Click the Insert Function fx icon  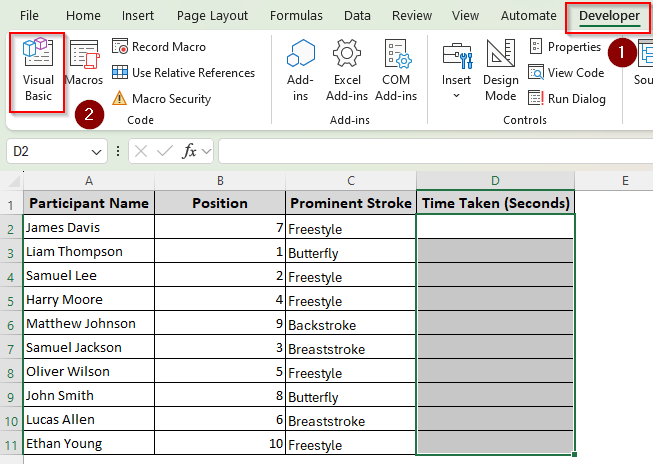pos(189,151)
